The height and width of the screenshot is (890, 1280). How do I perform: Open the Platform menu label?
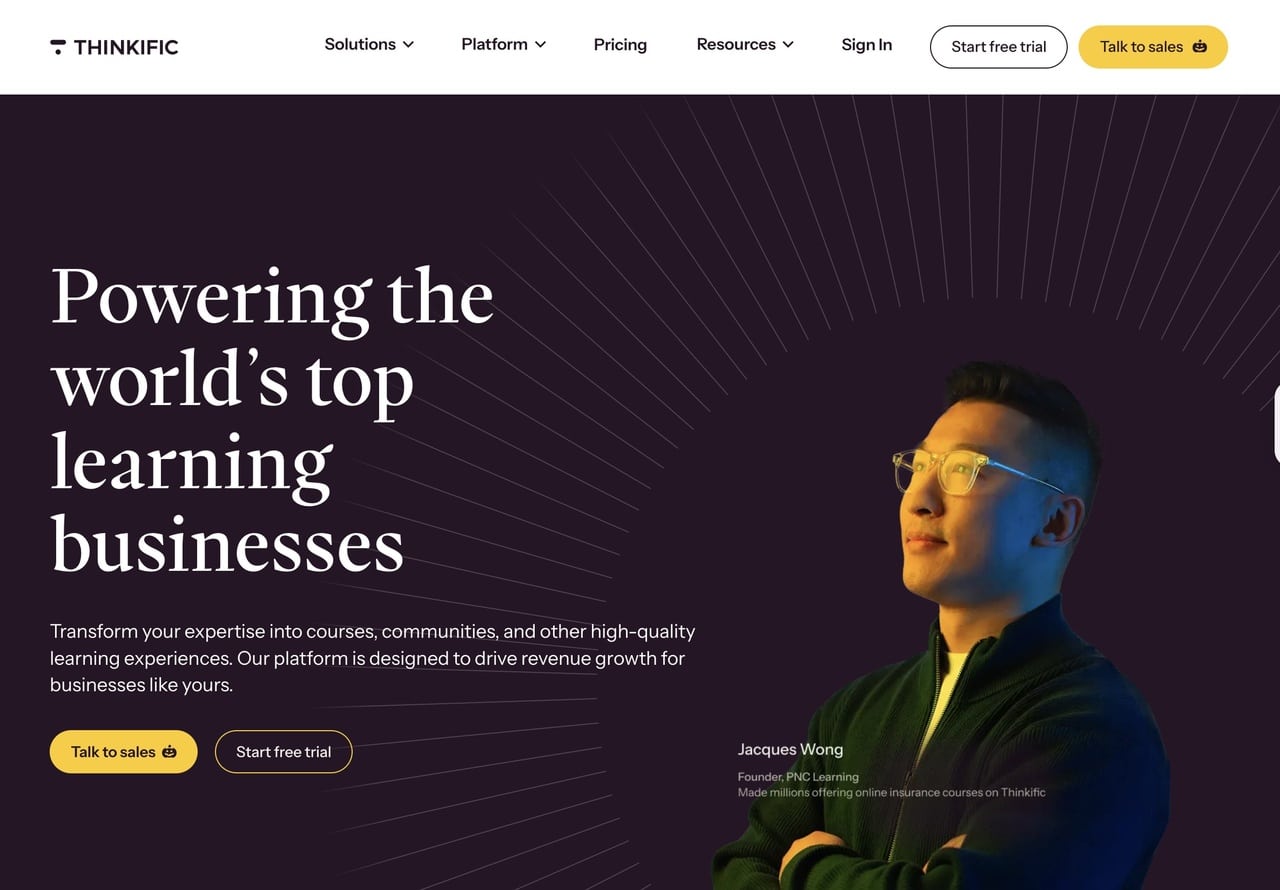pos(494,44)
